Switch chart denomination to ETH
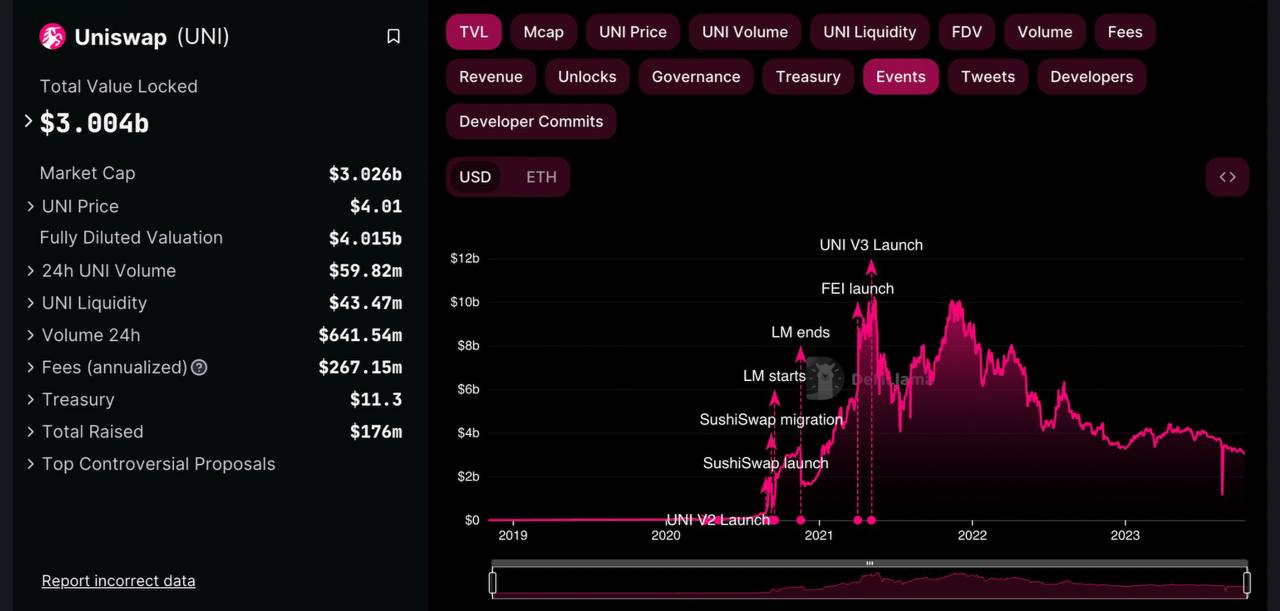1280x611 pixels. [541, 177]
